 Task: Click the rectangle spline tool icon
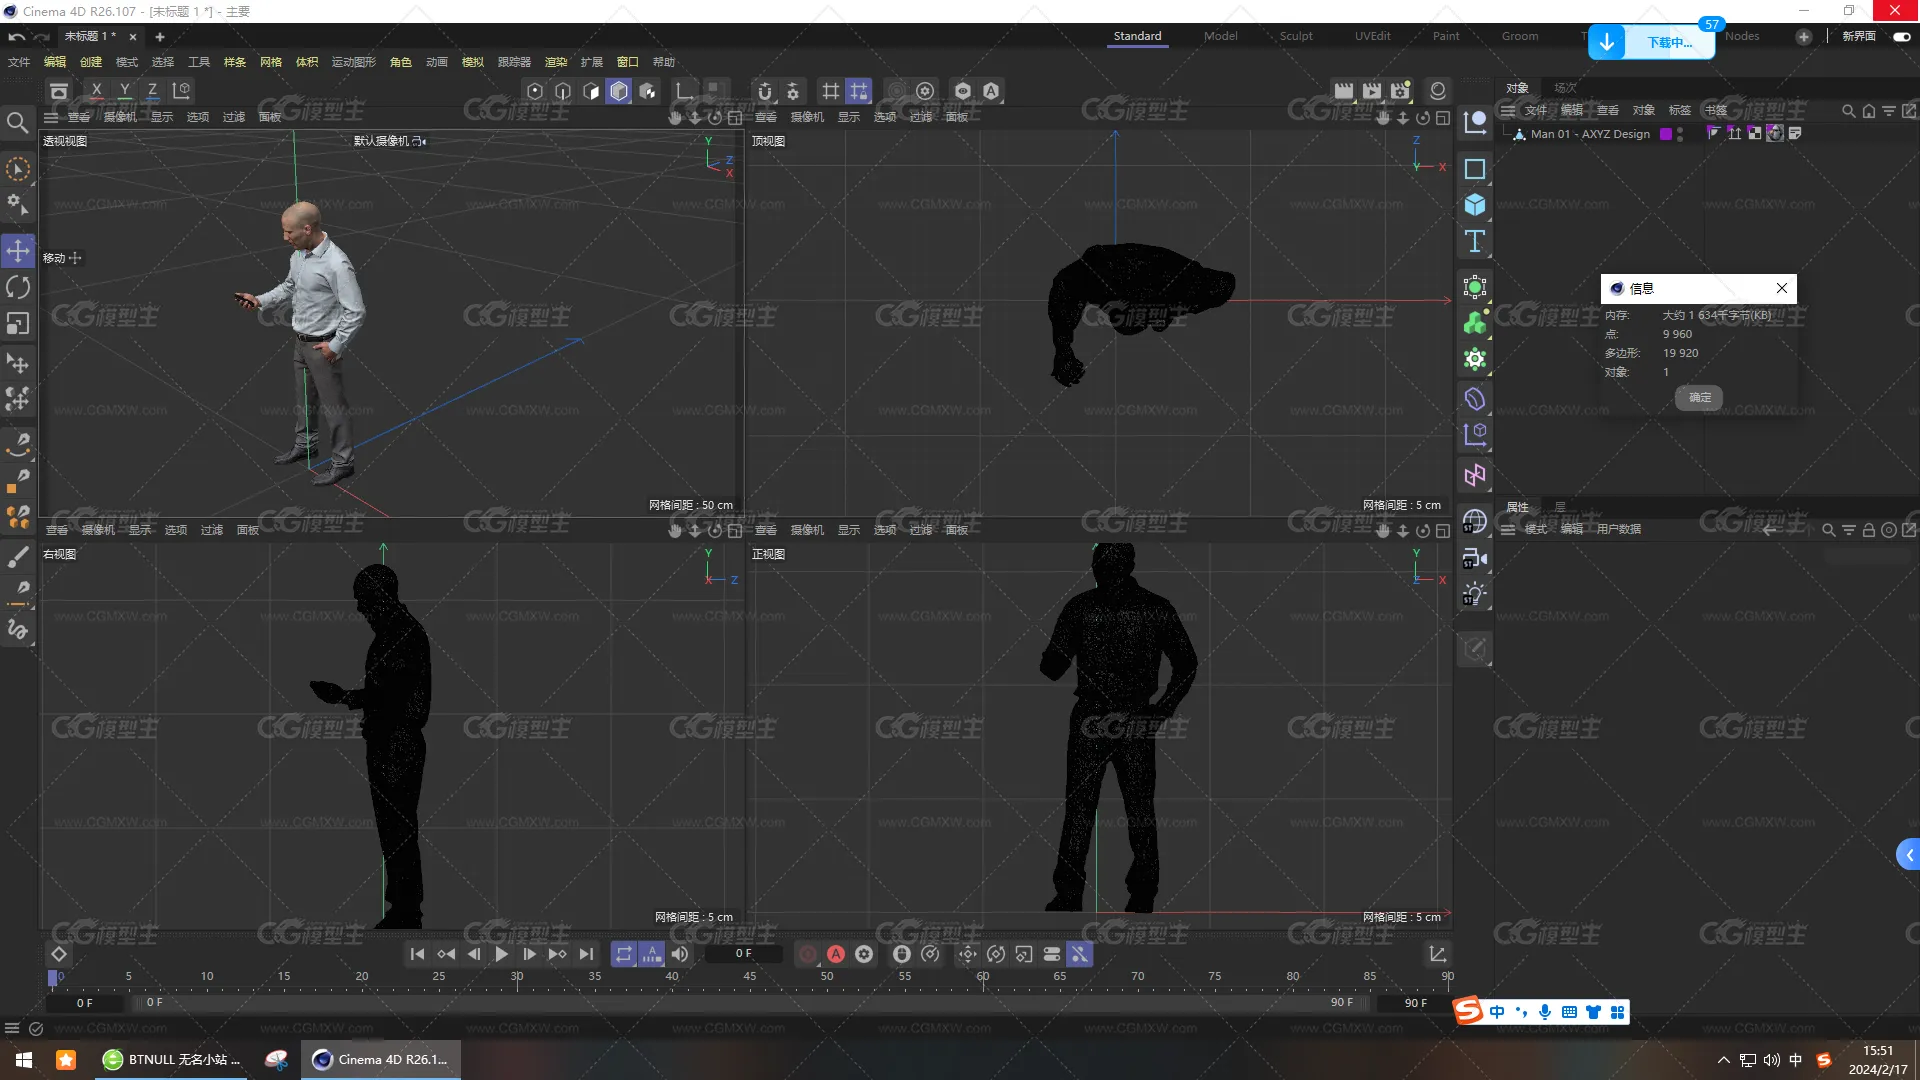point(1475,169)
